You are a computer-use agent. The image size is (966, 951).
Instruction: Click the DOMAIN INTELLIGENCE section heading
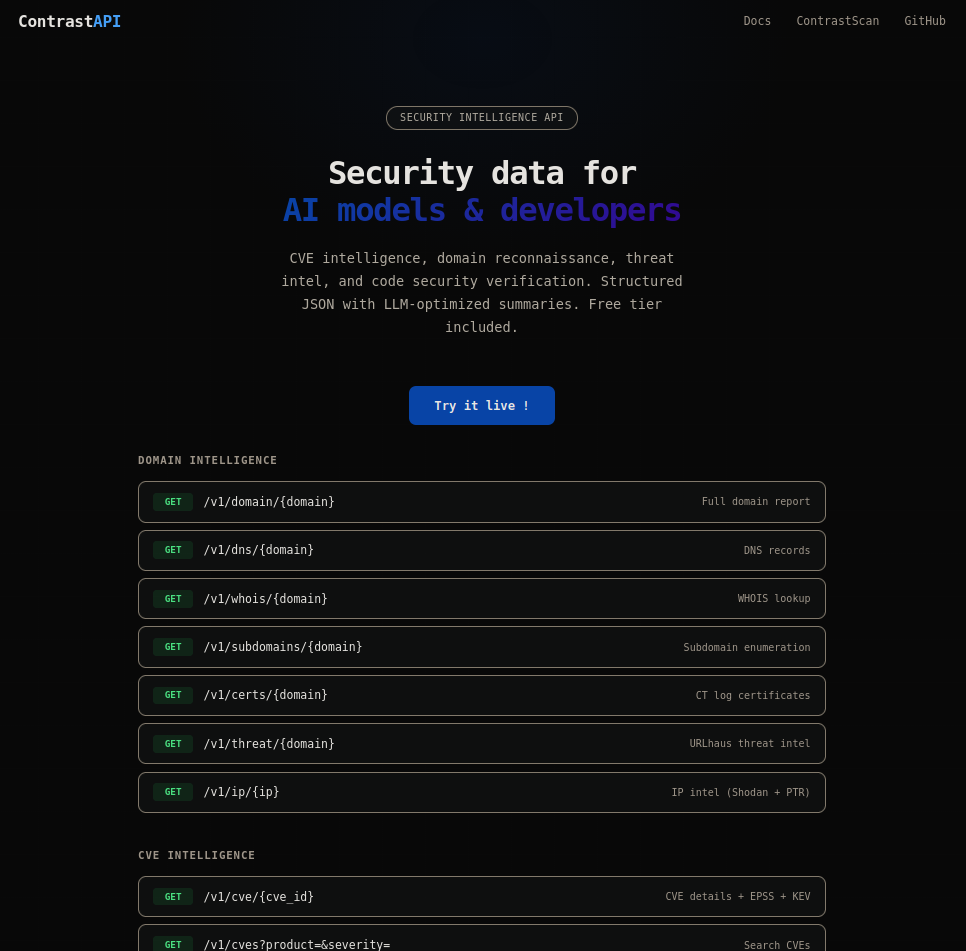coord(208,460)
